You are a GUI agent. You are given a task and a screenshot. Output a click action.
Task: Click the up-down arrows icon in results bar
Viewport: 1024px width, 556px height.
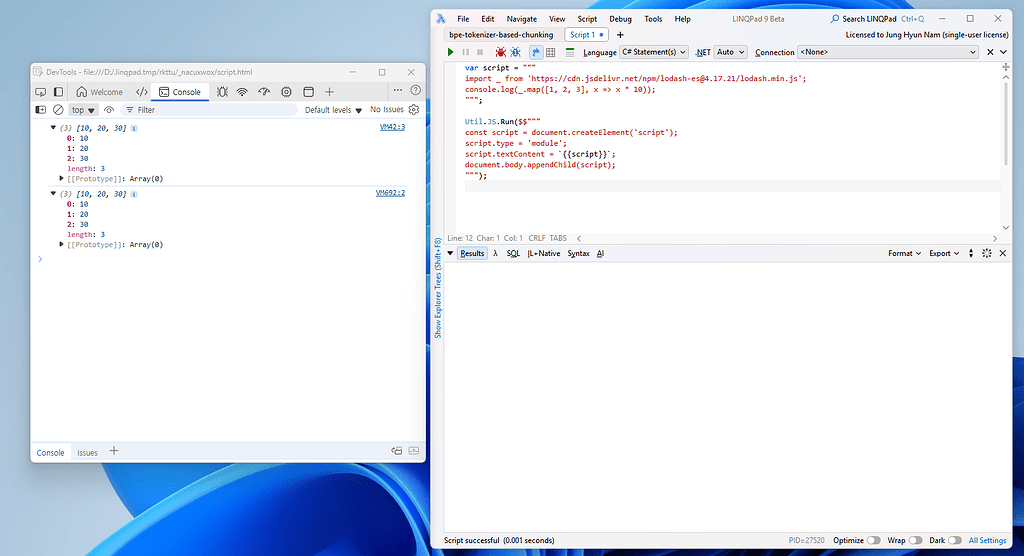pyautogui.click(x=970, y=253)
